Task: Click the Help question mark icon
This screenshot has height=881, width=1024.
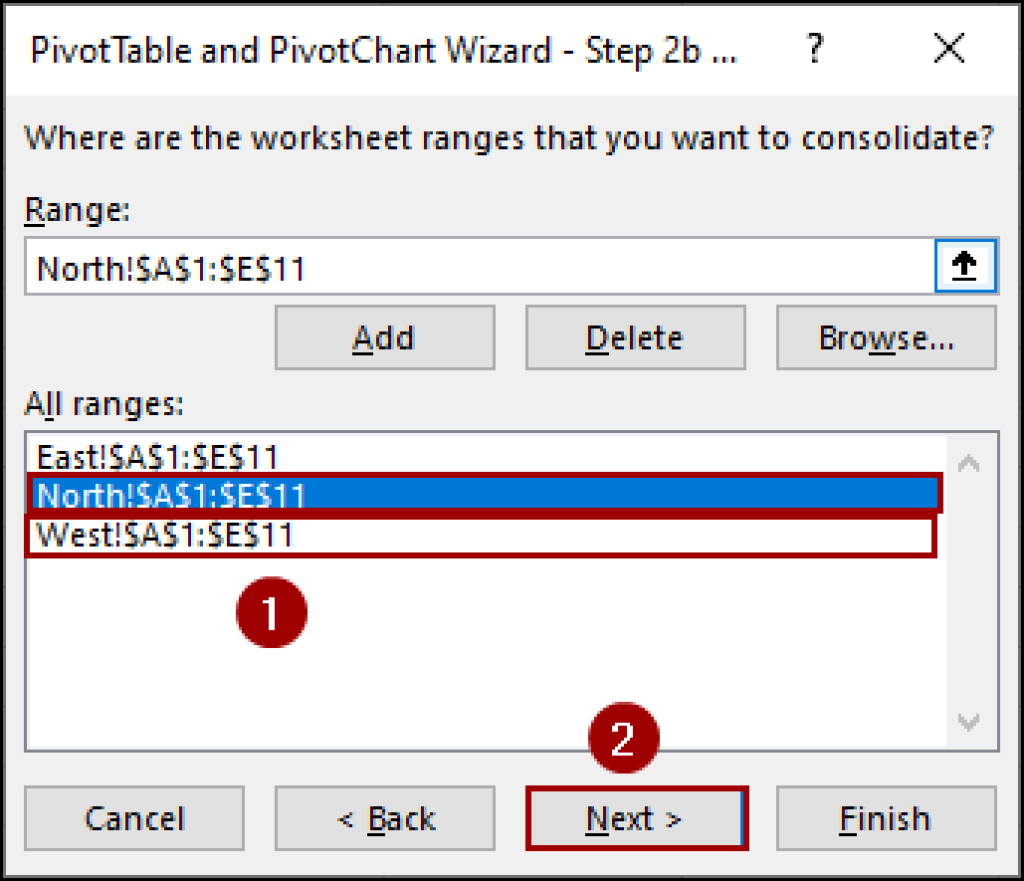Action: (814, 49)
